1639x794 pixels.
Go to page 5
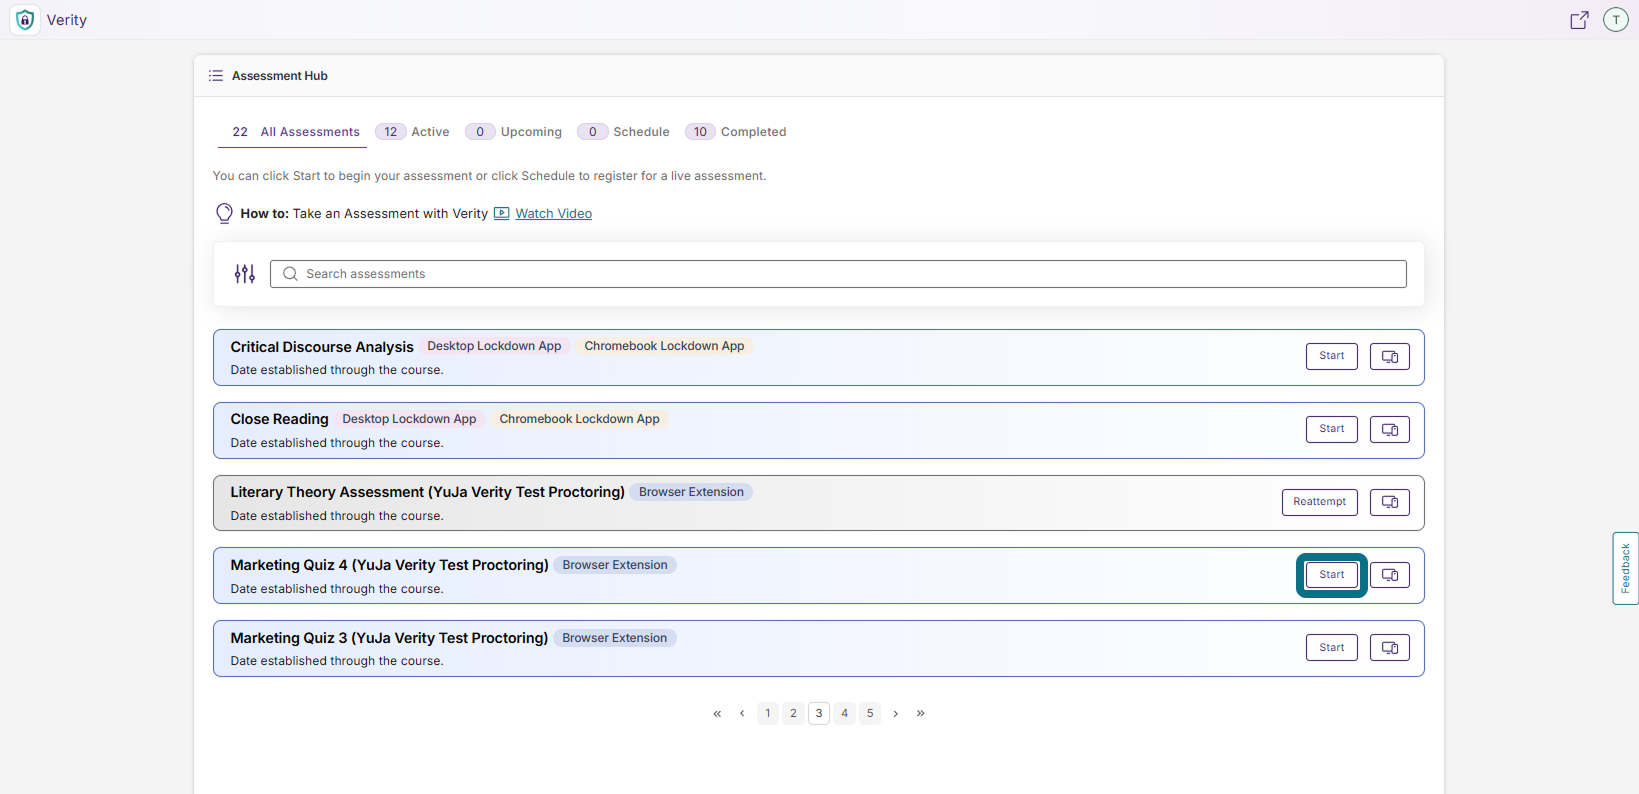point(870,714)
